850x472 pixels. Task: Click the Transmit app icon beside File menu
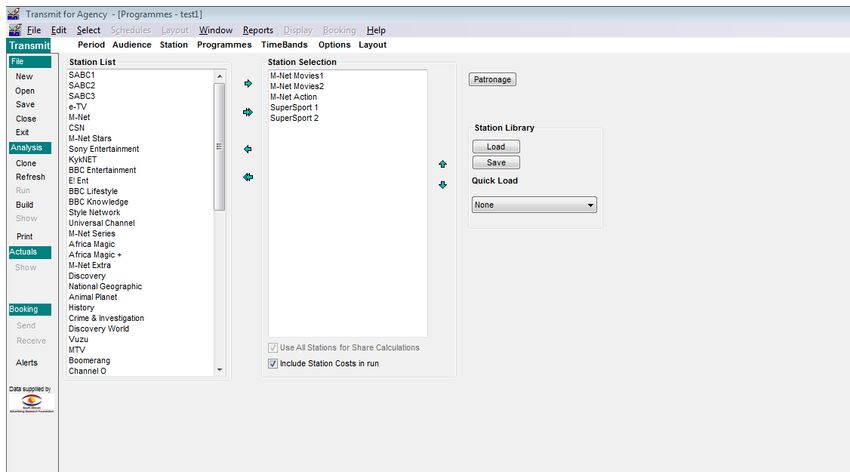[15, 30]
